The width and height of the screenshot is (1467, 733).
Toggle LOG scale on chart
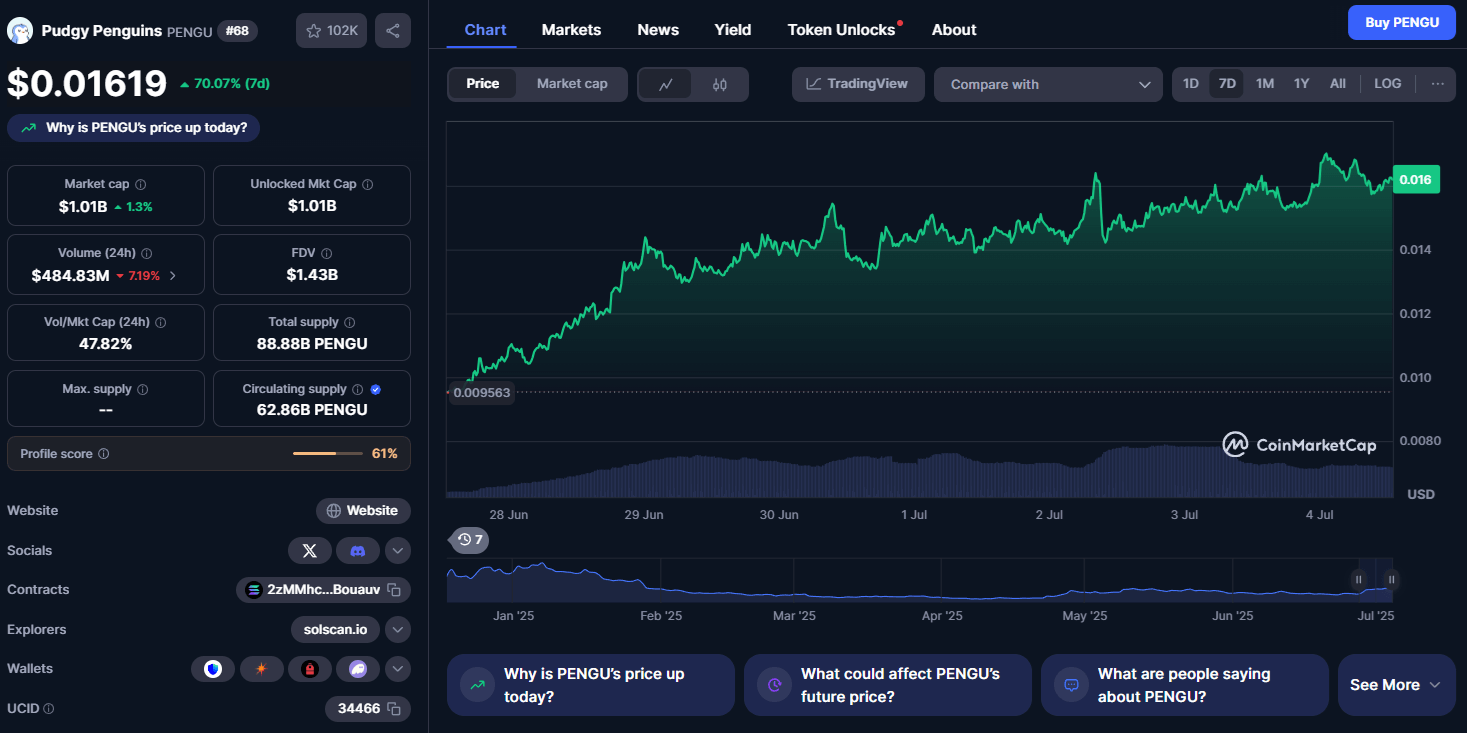1388,84
